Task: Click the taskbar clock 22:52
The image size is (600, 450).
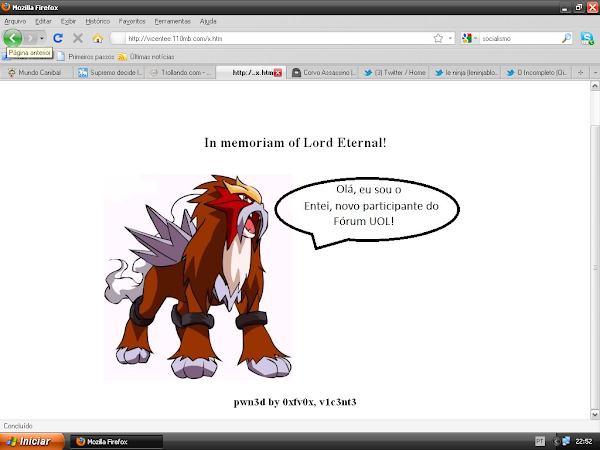Action: tap(584, 442)
